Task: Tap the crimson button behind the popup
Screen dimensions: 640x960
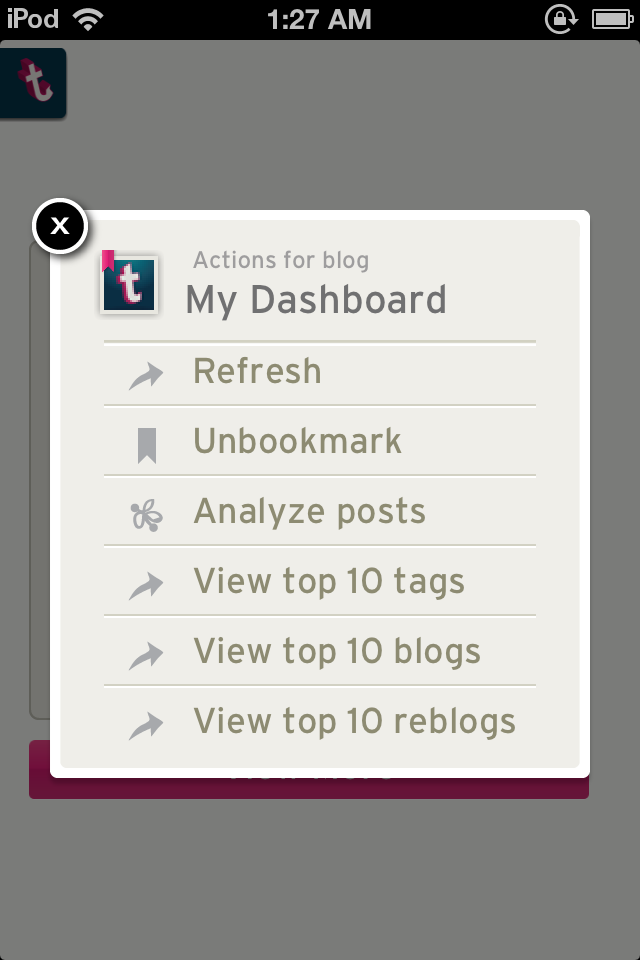Action: (x=309, y=788)
